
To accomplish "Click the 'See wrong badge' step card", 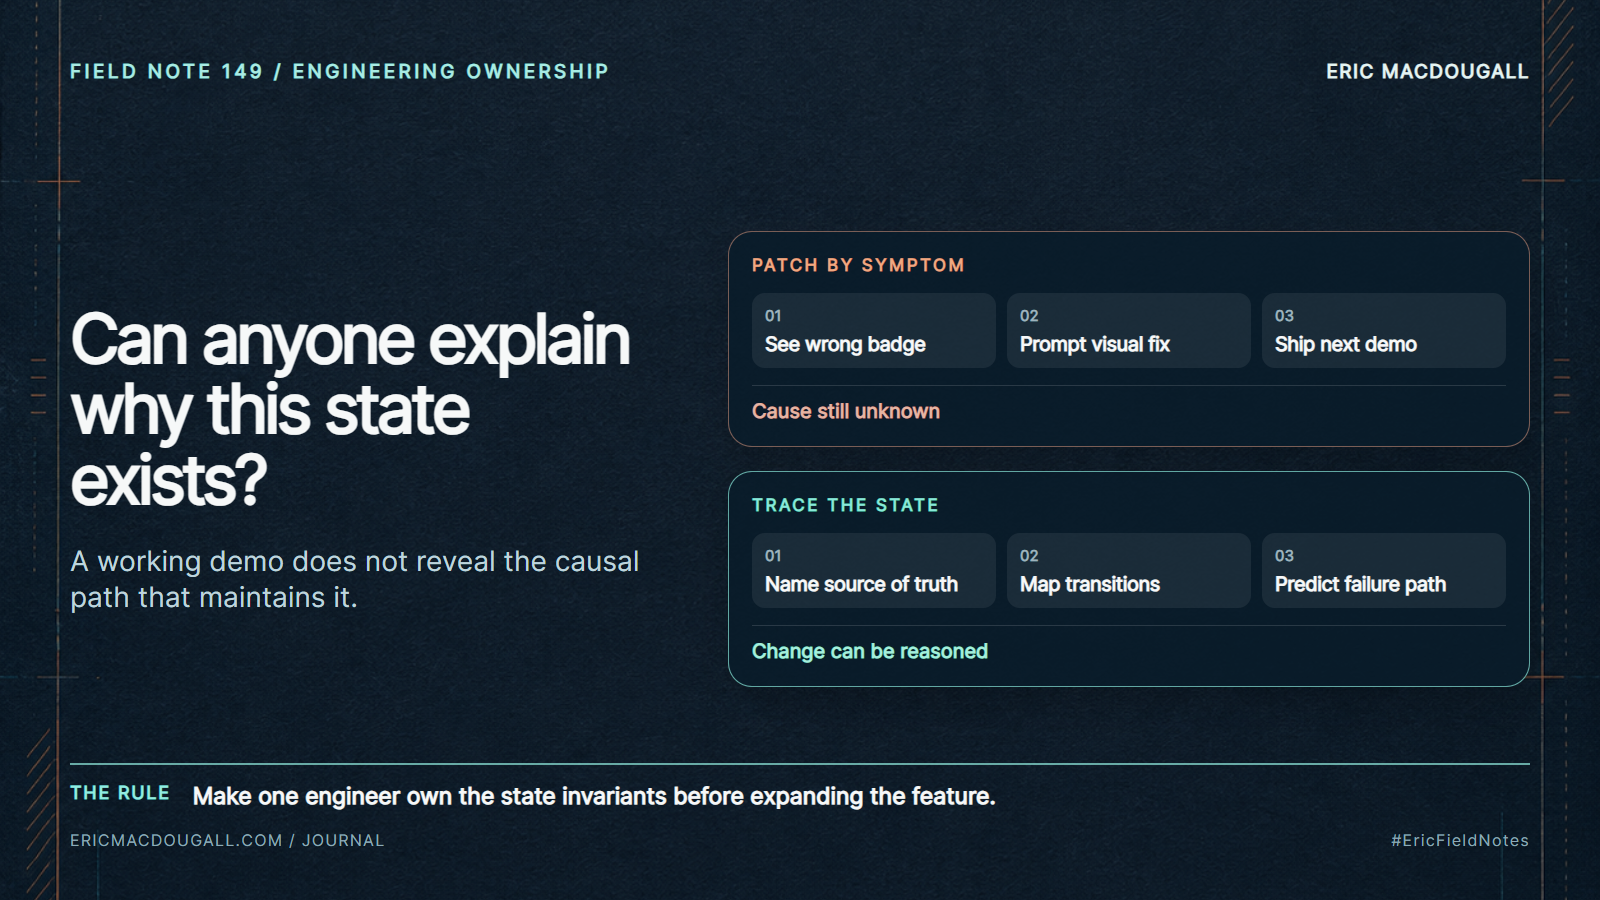I will click(873, 330).
